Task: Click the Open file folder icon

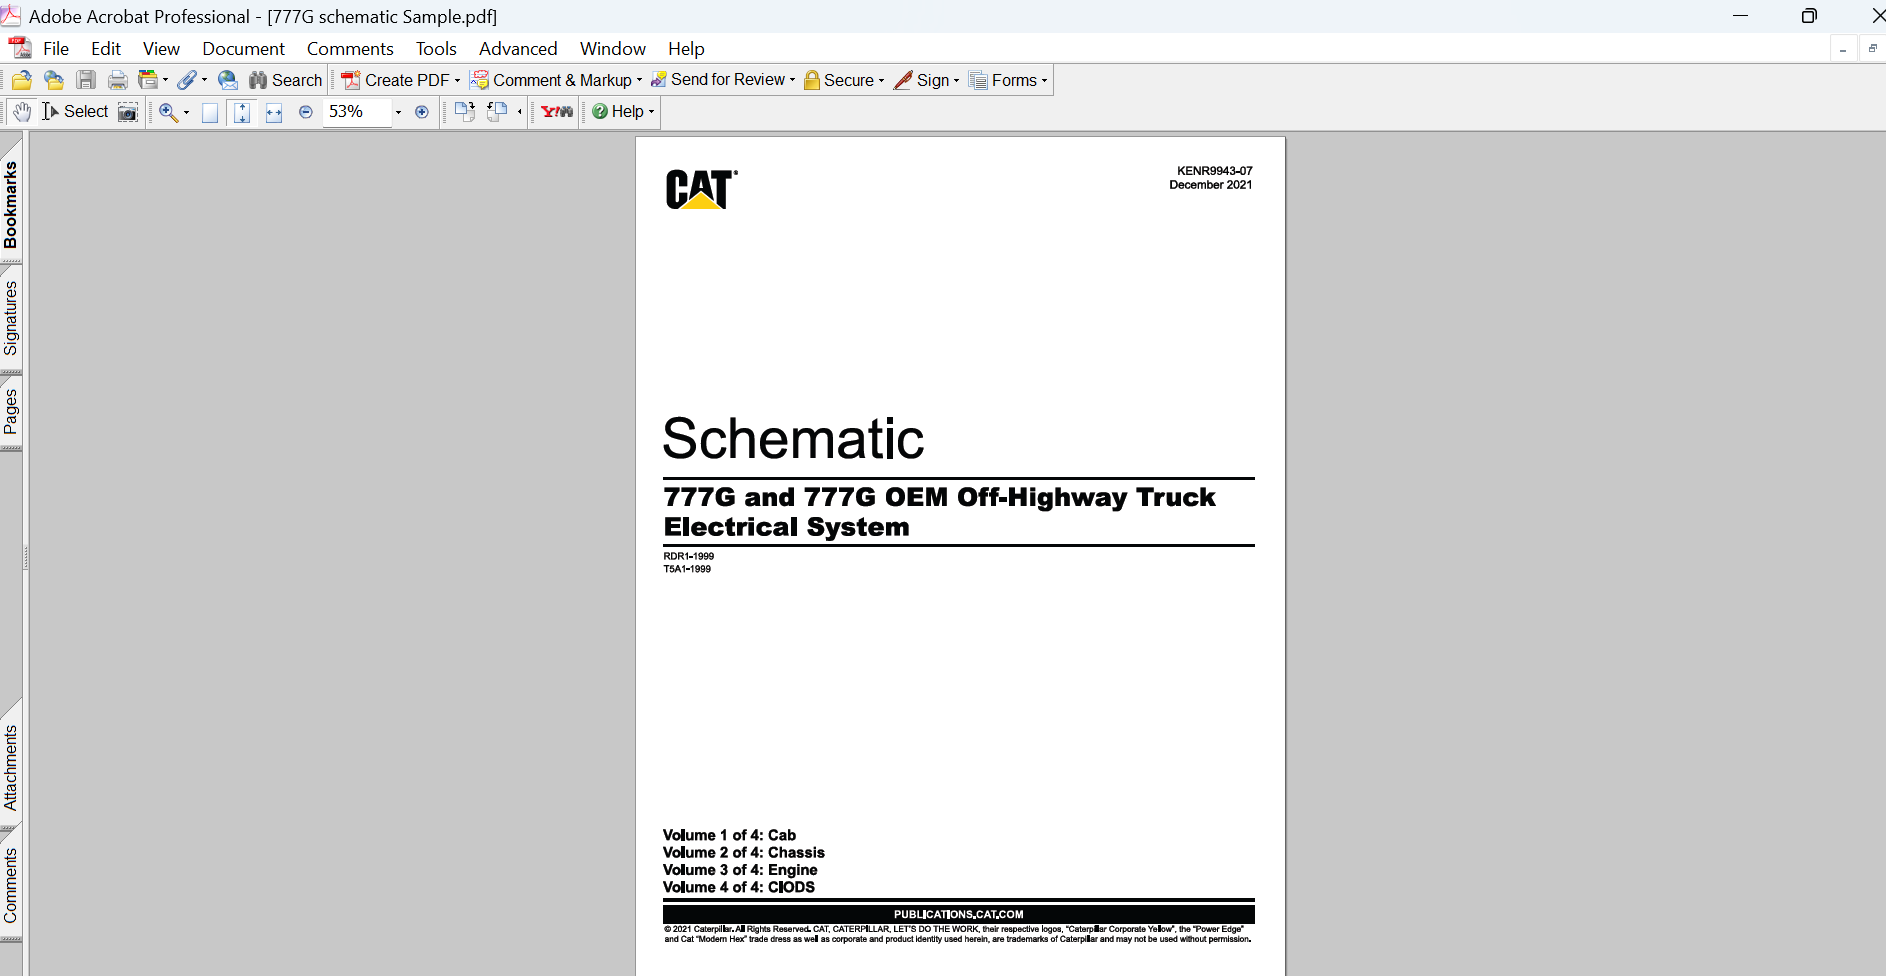Action: click(21, 80)
